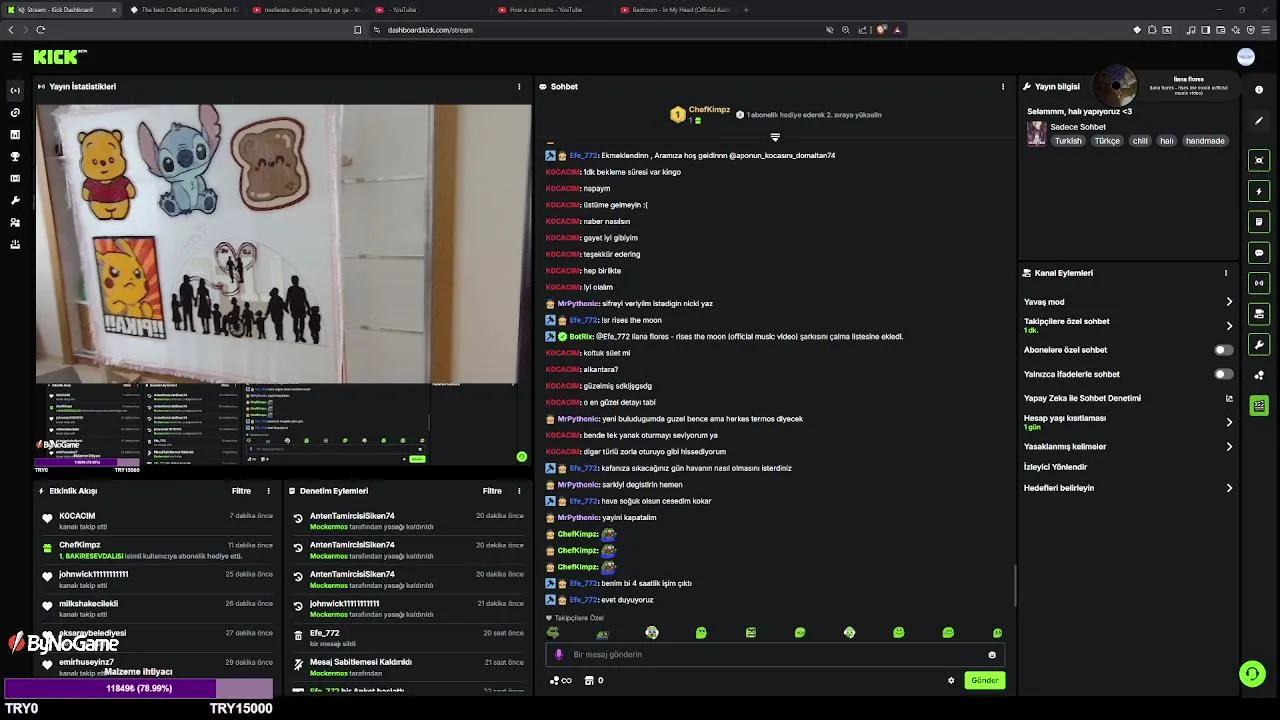Open Filtre dropdown in Denetim Eylemleri
This screenshot has height=720, width=1280.
[492, 491]
